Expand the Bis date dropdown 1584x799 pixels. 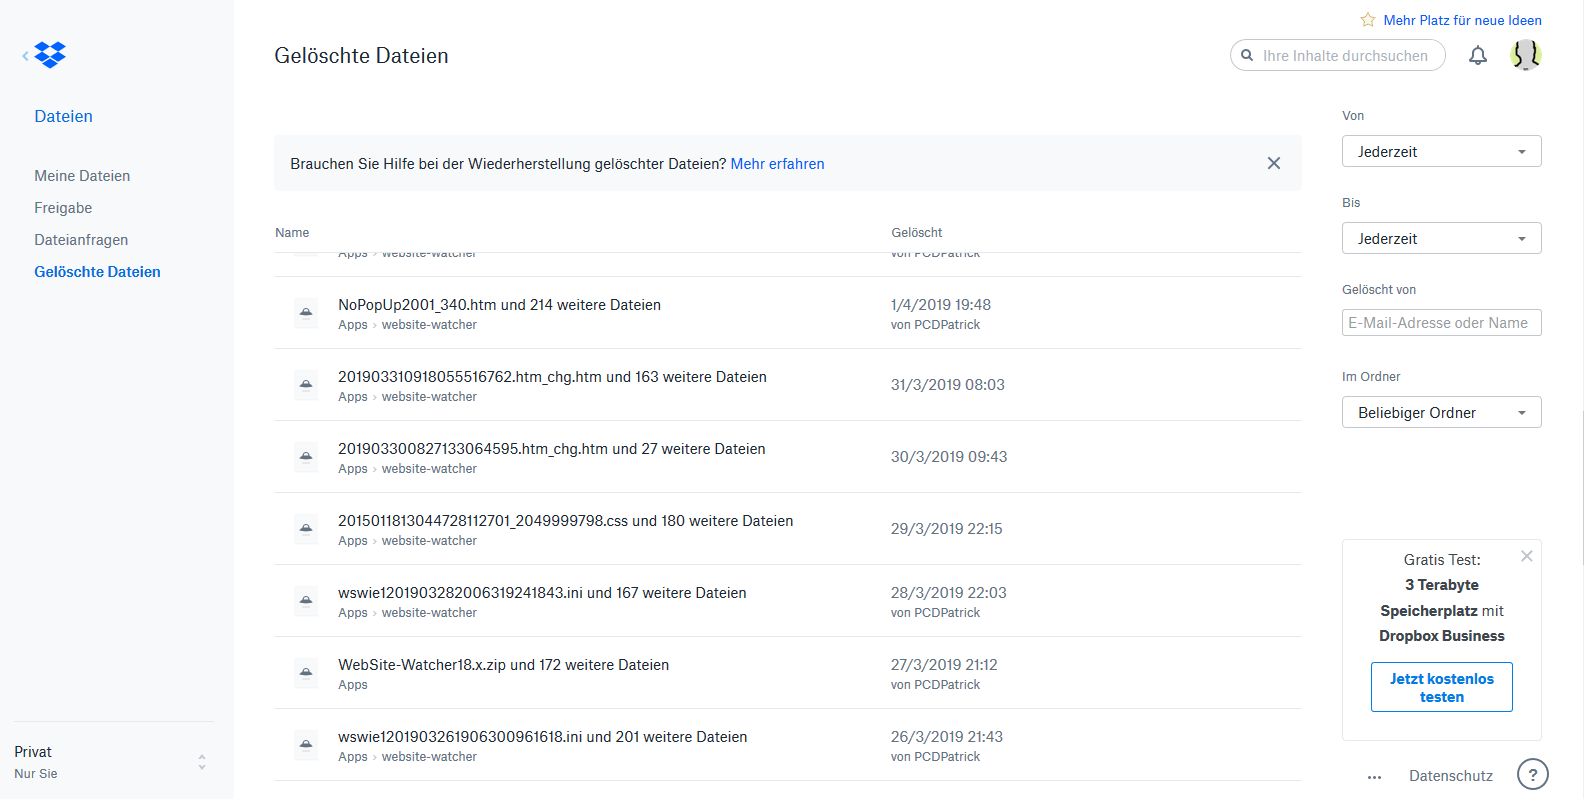1441,239
